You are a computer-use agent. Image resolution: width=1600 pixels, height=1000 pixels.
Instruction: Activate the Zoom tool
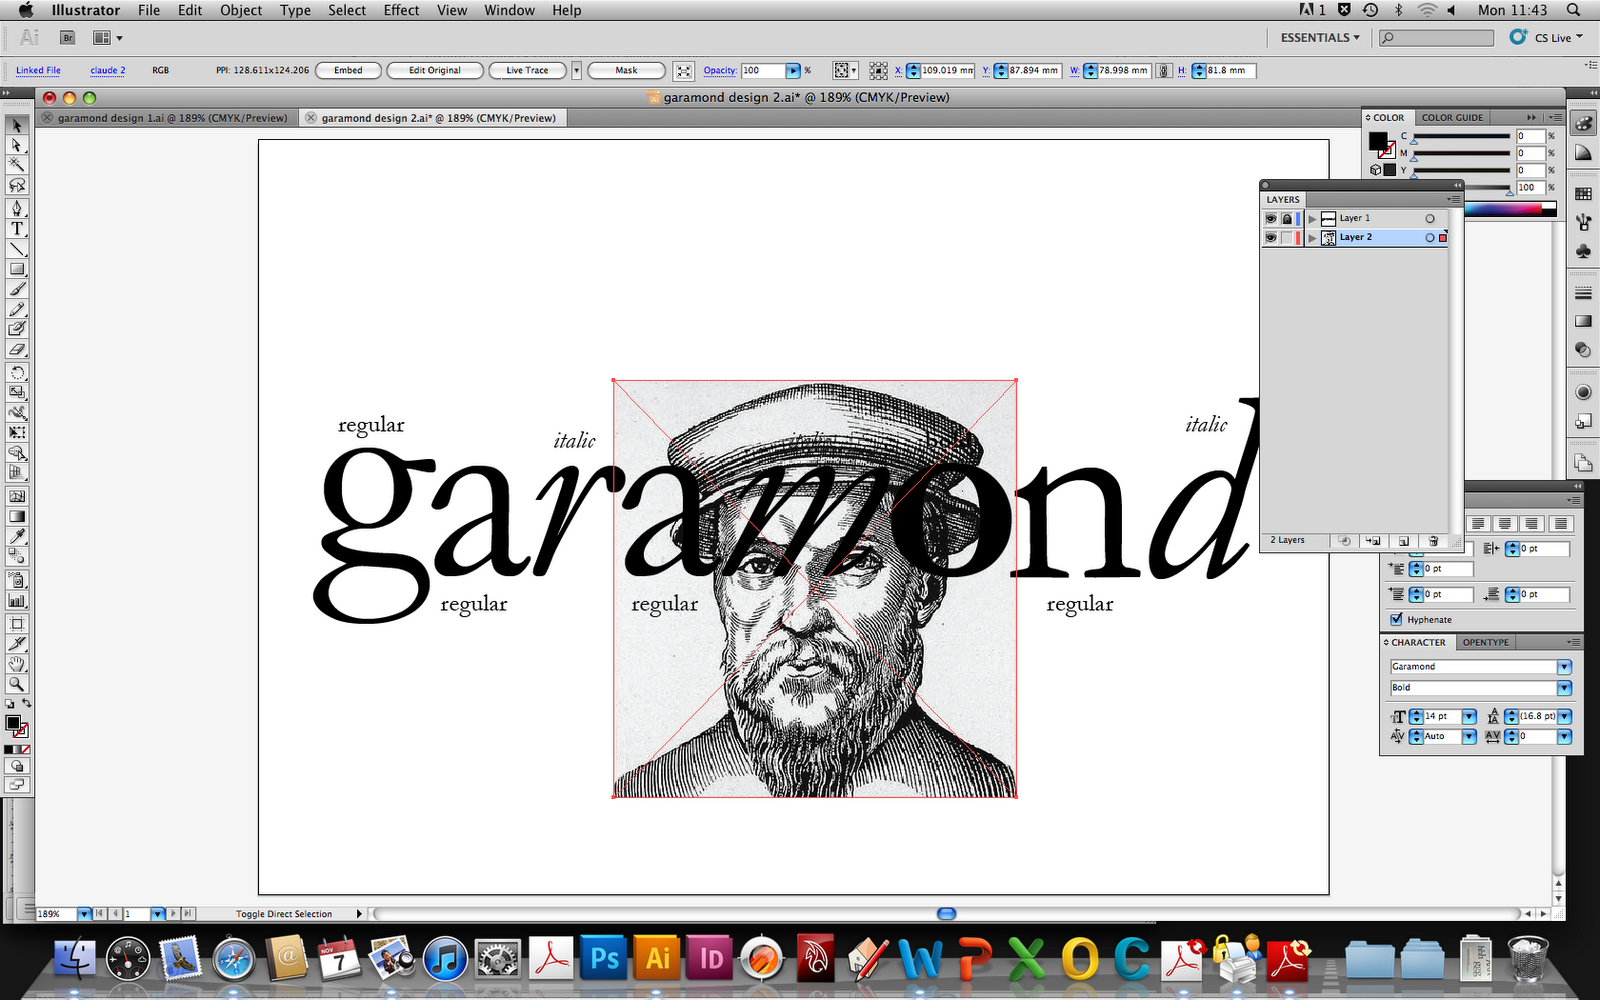[17, 685]
